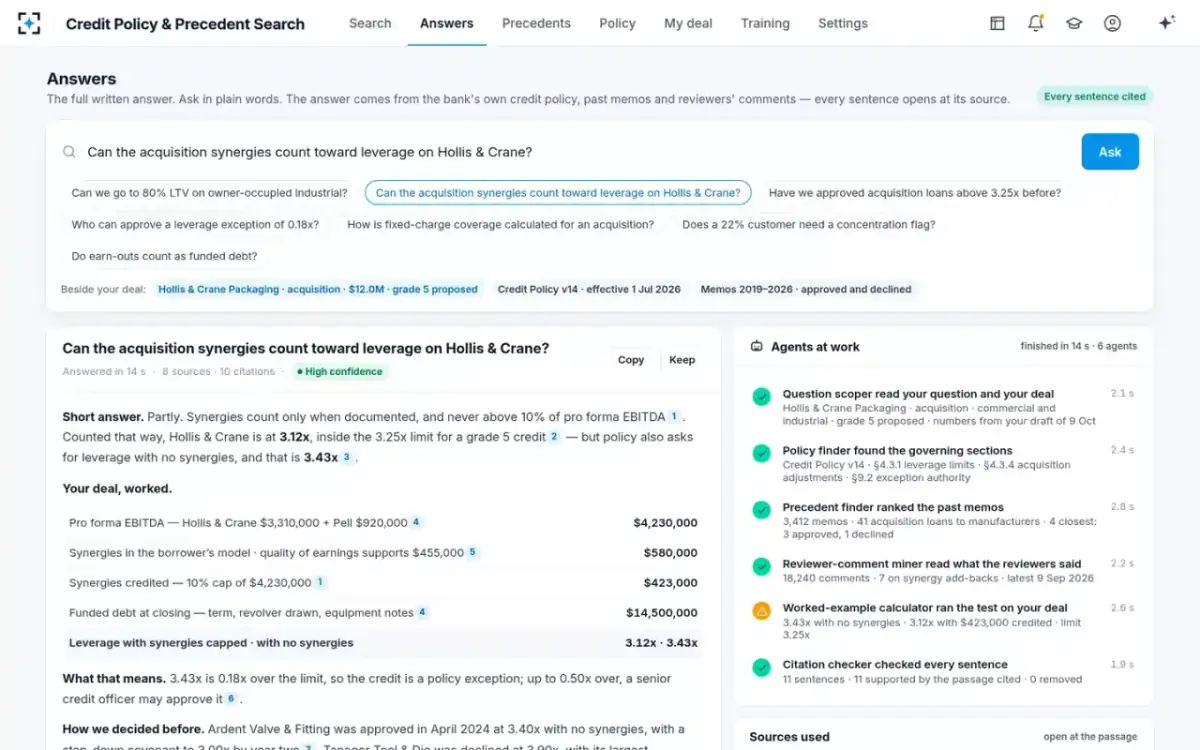Pick the acquisition loans above 3.25x suggestion
The image size is (1200, 750).
[x=915, y=193]
